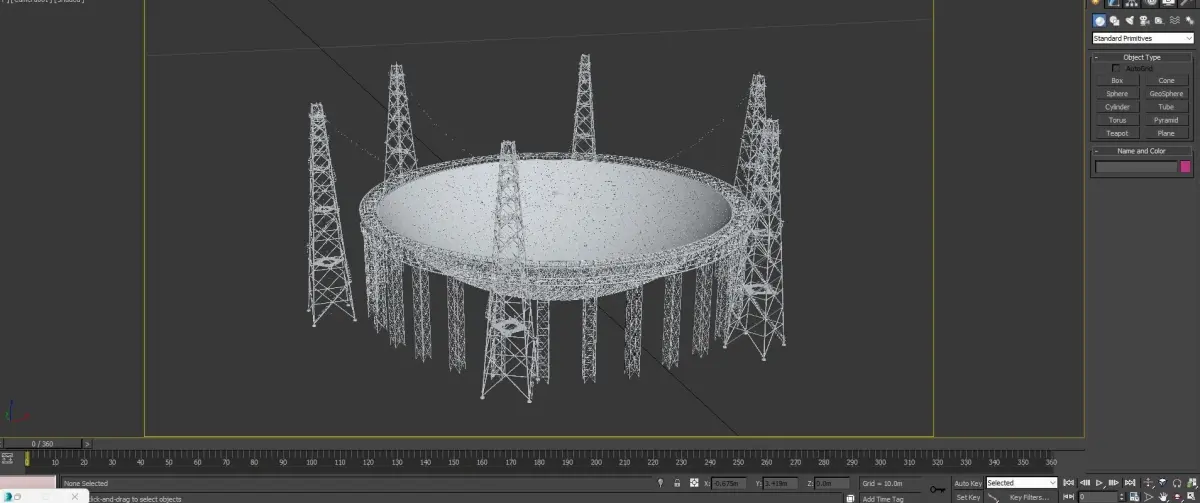Open the Selected key filter dropdown
The image size is (1200, 503).
click(x=1021, y=483)
